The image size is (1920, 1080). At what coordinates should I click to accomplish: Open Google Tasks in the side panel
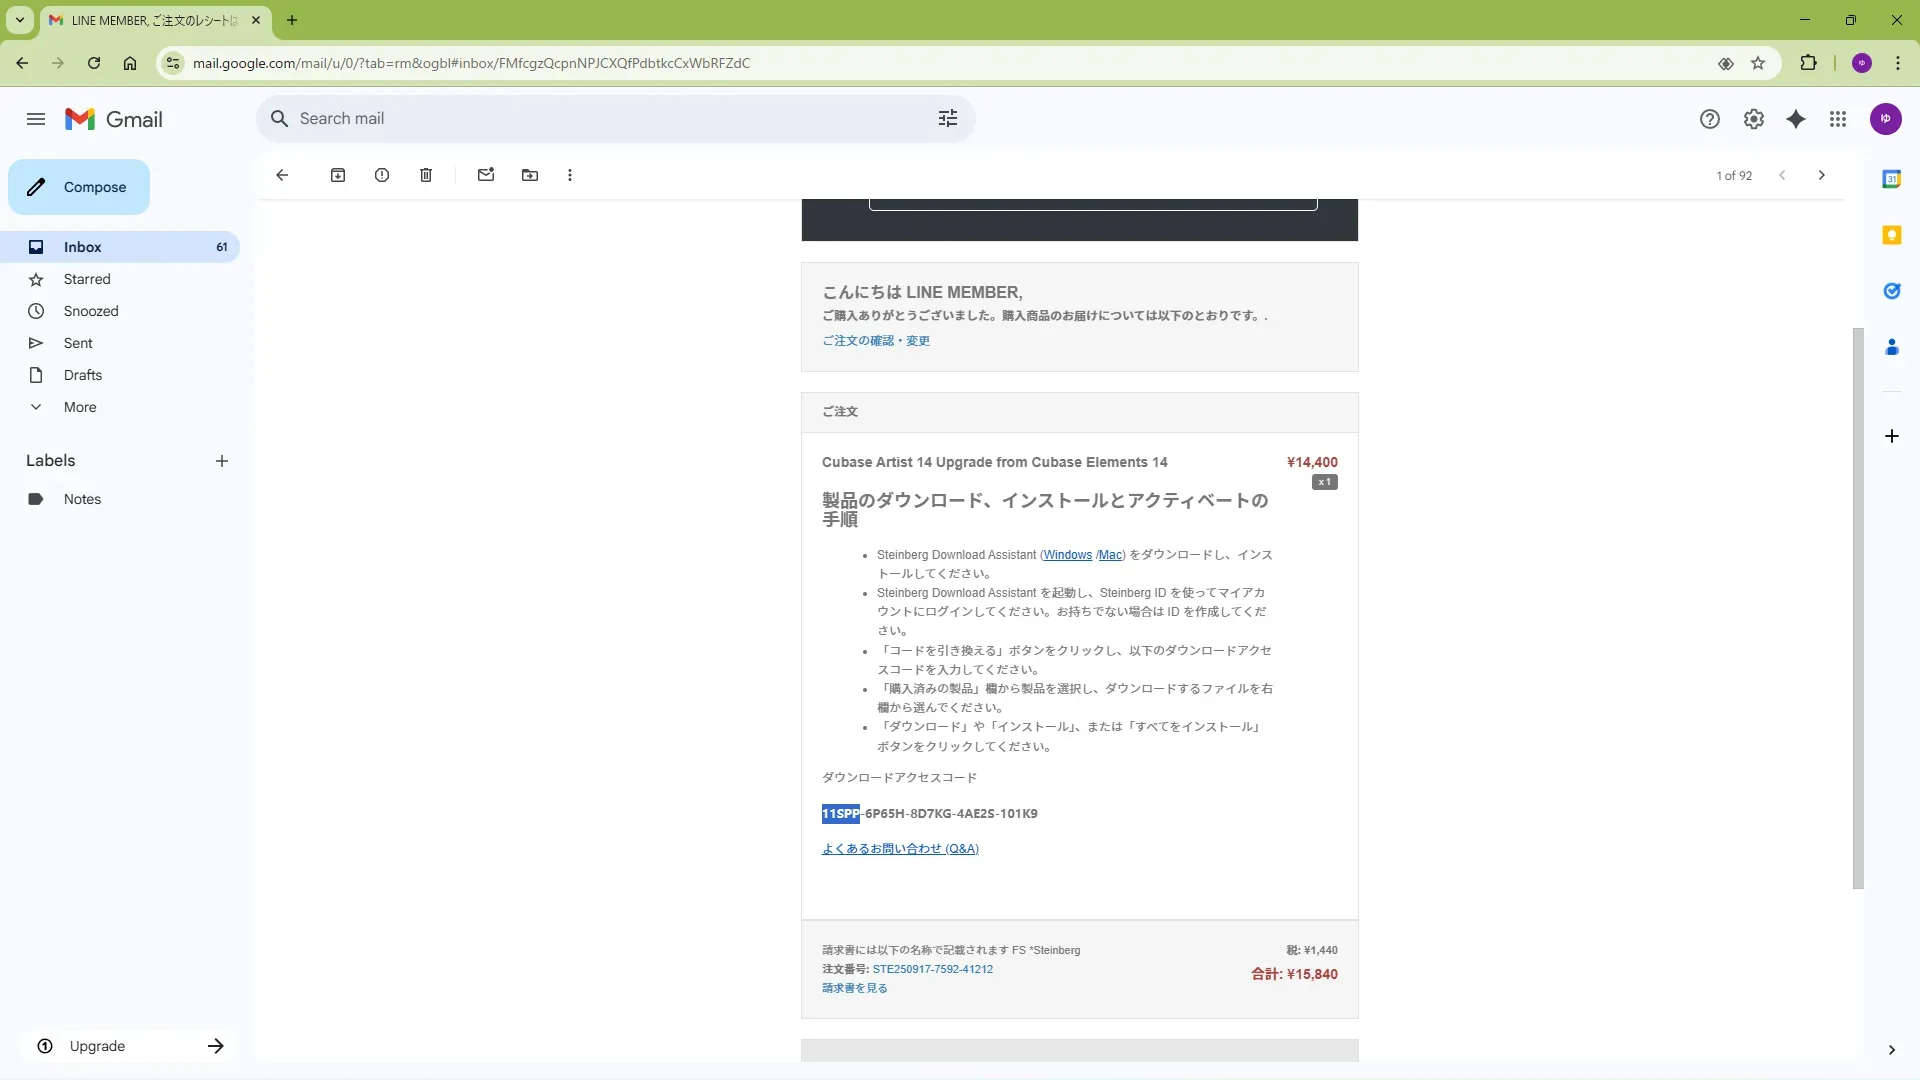[1891, 291]
